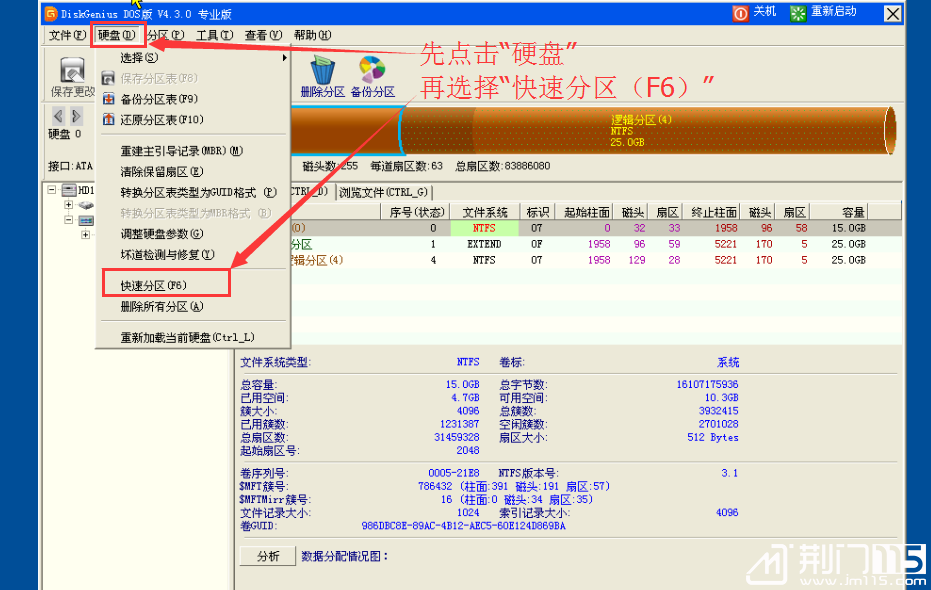Open the 工具(T) menu

coord(215,35)
